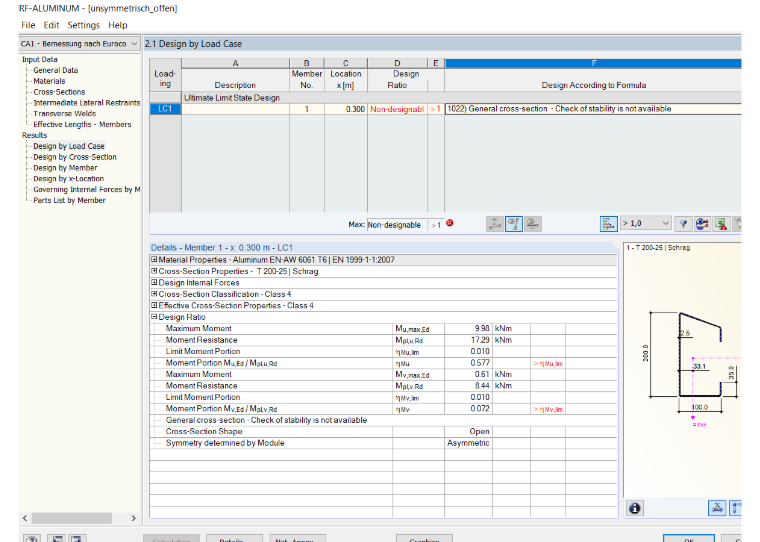Viewport: 760px width, 542px height.
Task: Click column header A above Description
Action: coord(235,63)
